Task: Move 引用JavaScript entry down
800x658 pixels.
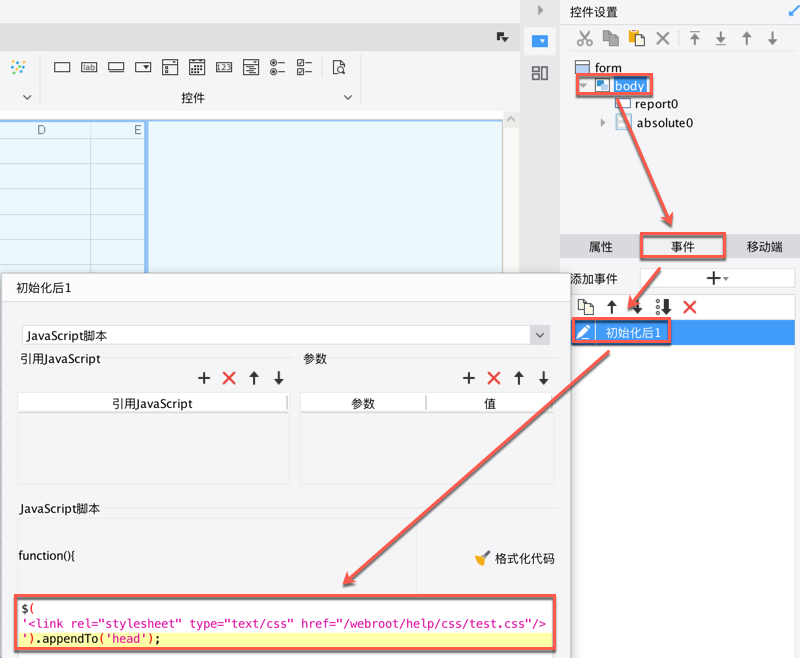Action: click(279, 378)
